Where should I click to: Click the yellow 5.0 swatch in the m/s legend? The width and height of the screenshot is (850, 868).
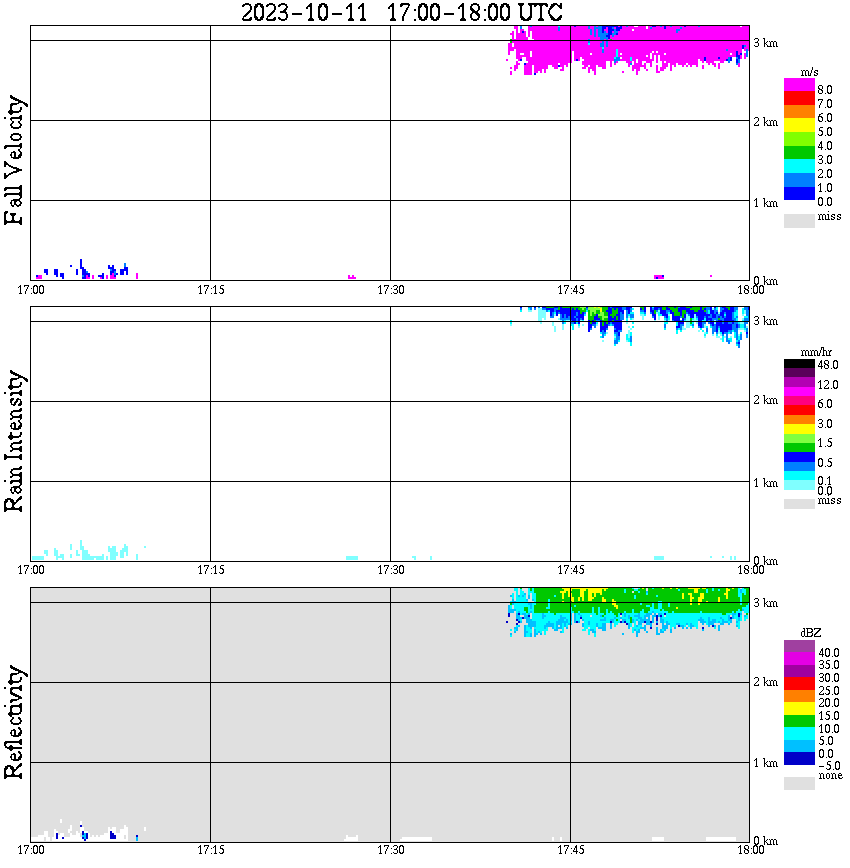point(799,126)
